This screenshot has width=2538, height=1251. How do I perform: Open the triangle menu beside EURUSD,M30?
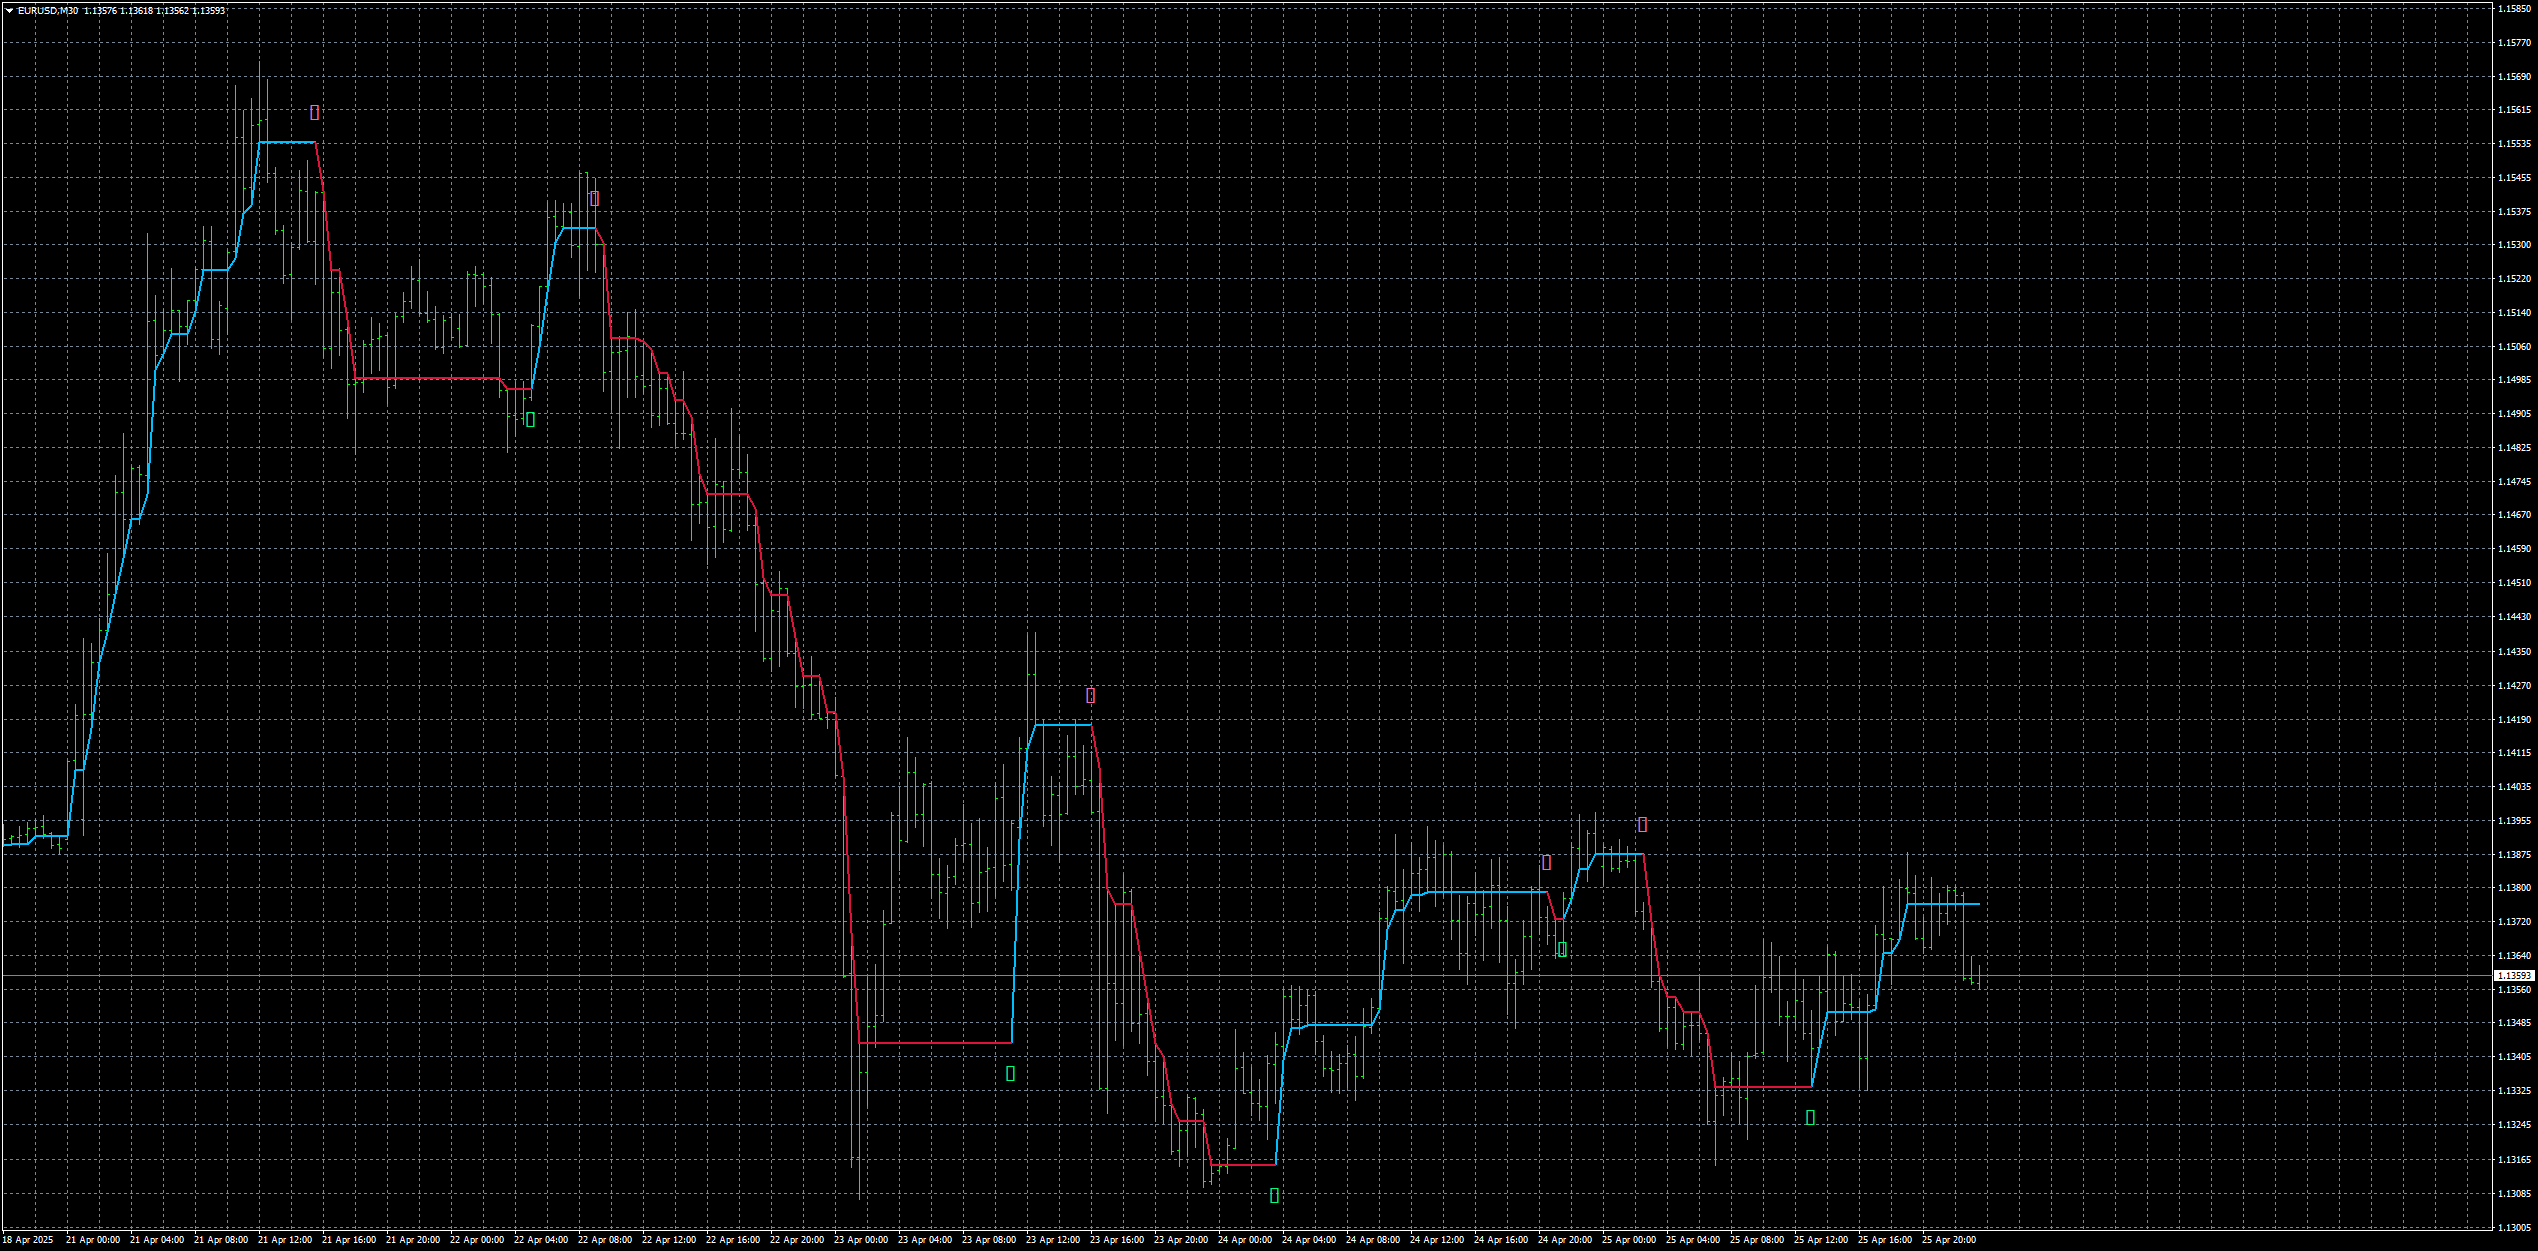pos(10,11)
